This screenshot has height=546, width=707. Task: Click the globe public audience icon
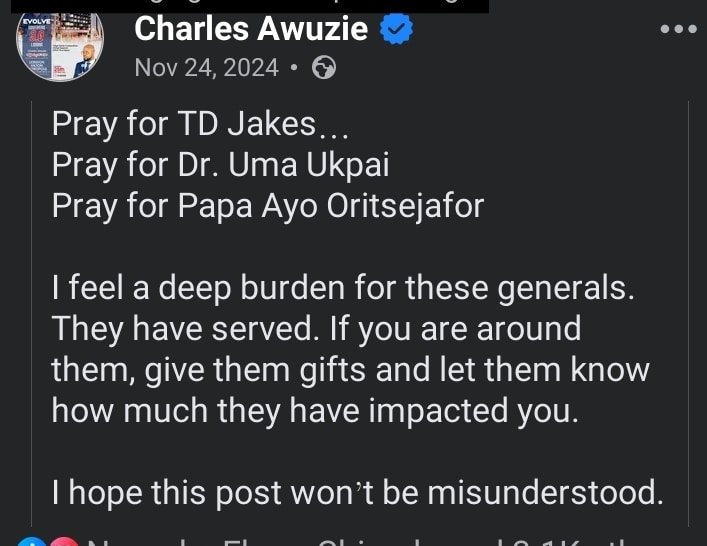pos(324,68)
